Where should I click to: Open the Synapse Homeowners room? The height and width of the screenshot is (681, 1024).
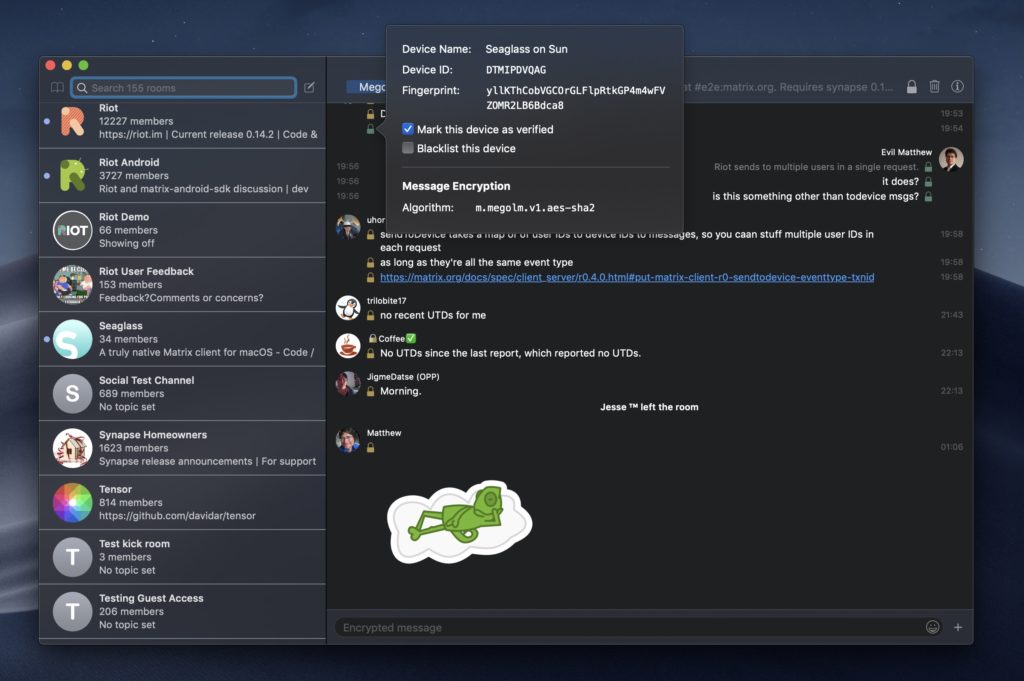(182, 448)
